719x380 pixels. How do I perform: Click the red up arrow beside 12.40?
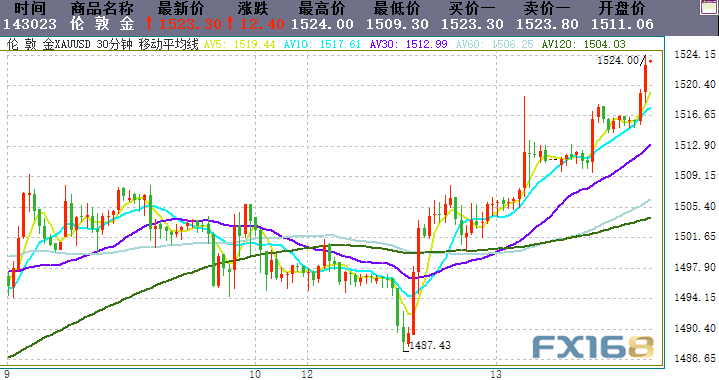pyautogui.click(x=230, y=24)
